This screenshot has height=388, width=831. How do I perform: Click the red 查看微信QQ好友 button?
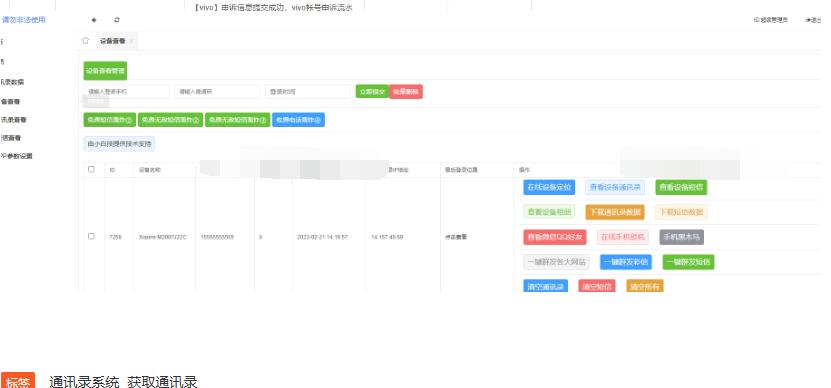pyautogui.click(x=555, y=237)
